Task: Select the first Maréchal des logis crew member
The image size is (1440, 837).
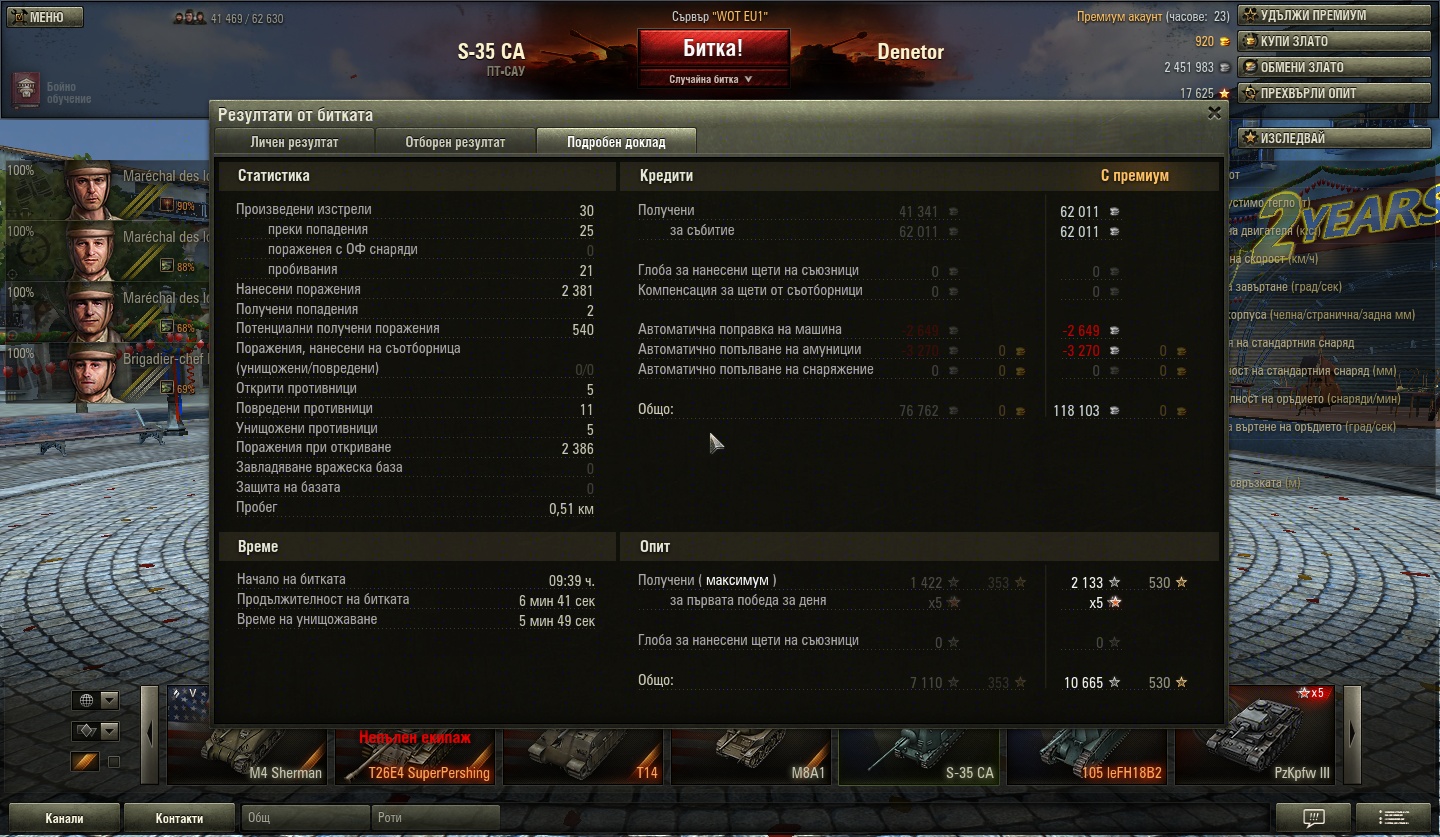Action: click(x=107, y=190)
